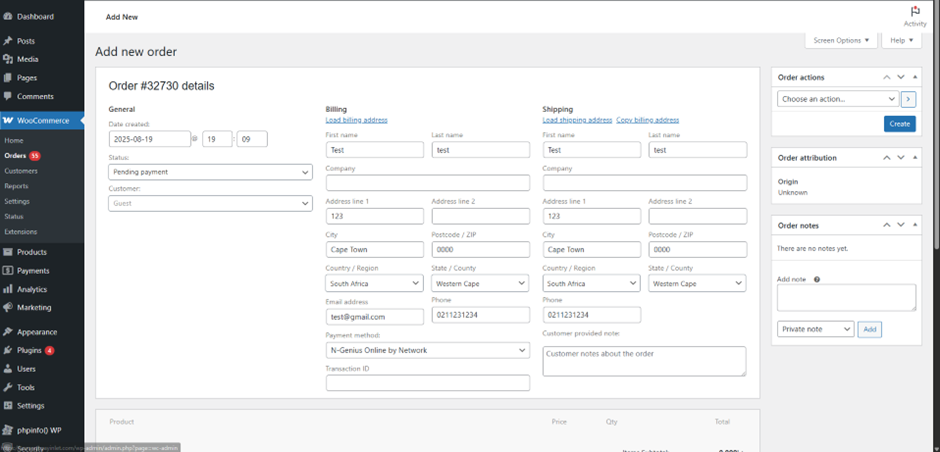This screenshot has height=452, width=940.
Task: Click the Dashboard icon in sidebar
Action: click(x=8, y=17)
